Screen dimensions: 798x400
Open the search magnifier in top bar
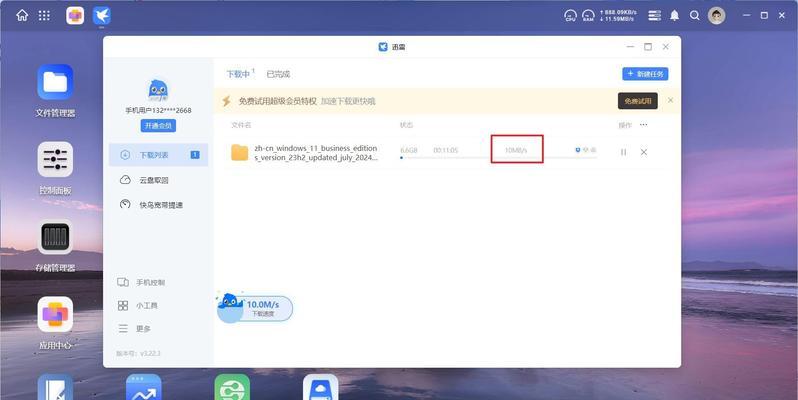[695, 16]
